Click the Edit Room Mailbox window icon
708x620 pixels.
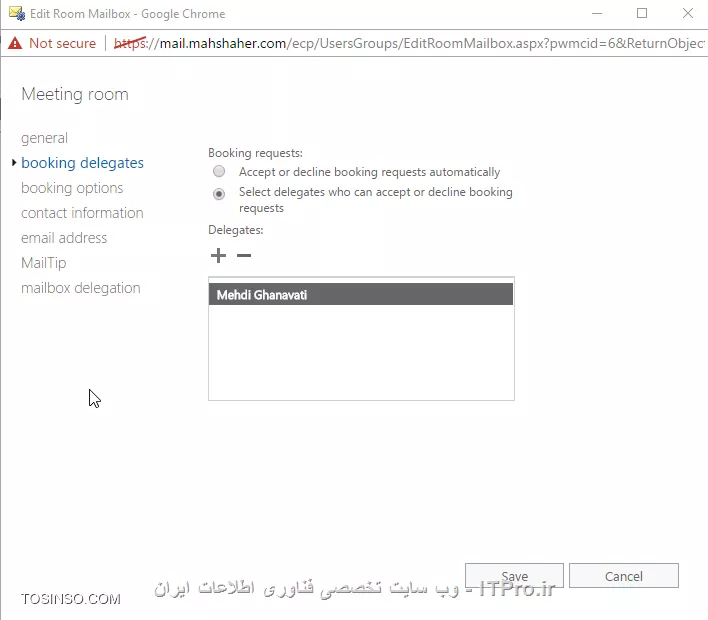(x=17, y=14)
